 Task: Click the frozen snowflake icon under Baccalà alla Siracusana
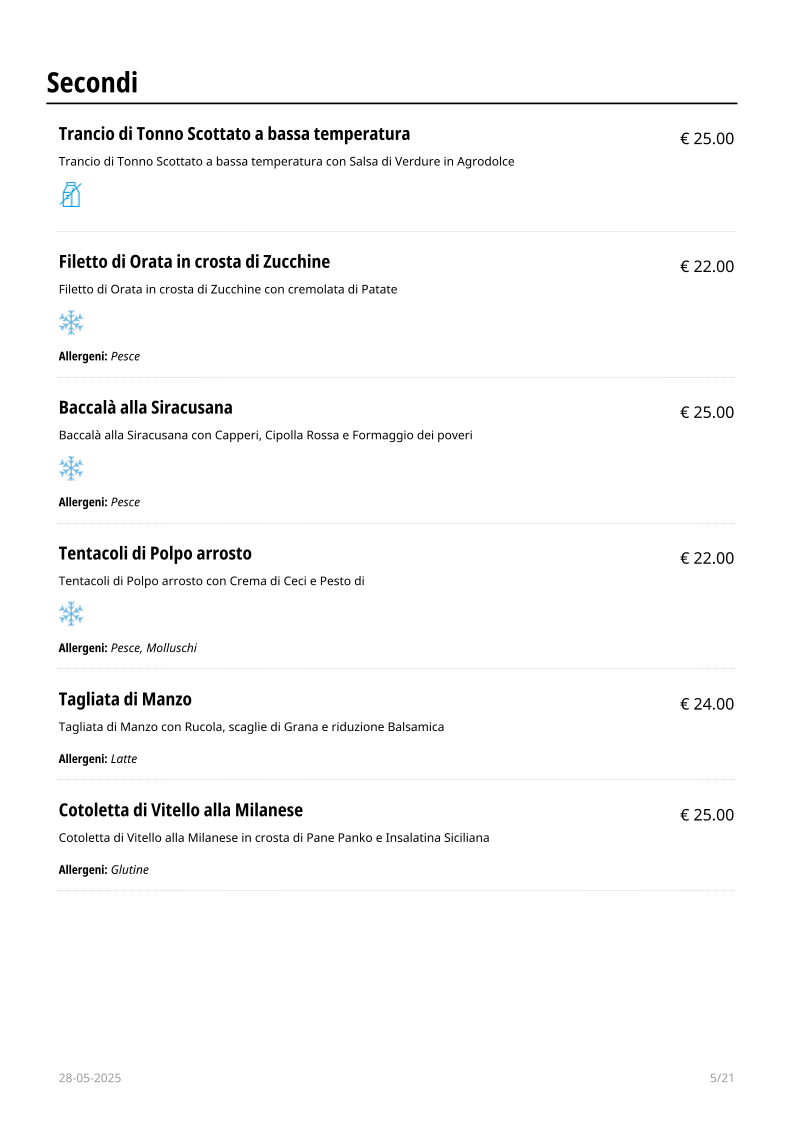tap(71, 469)
